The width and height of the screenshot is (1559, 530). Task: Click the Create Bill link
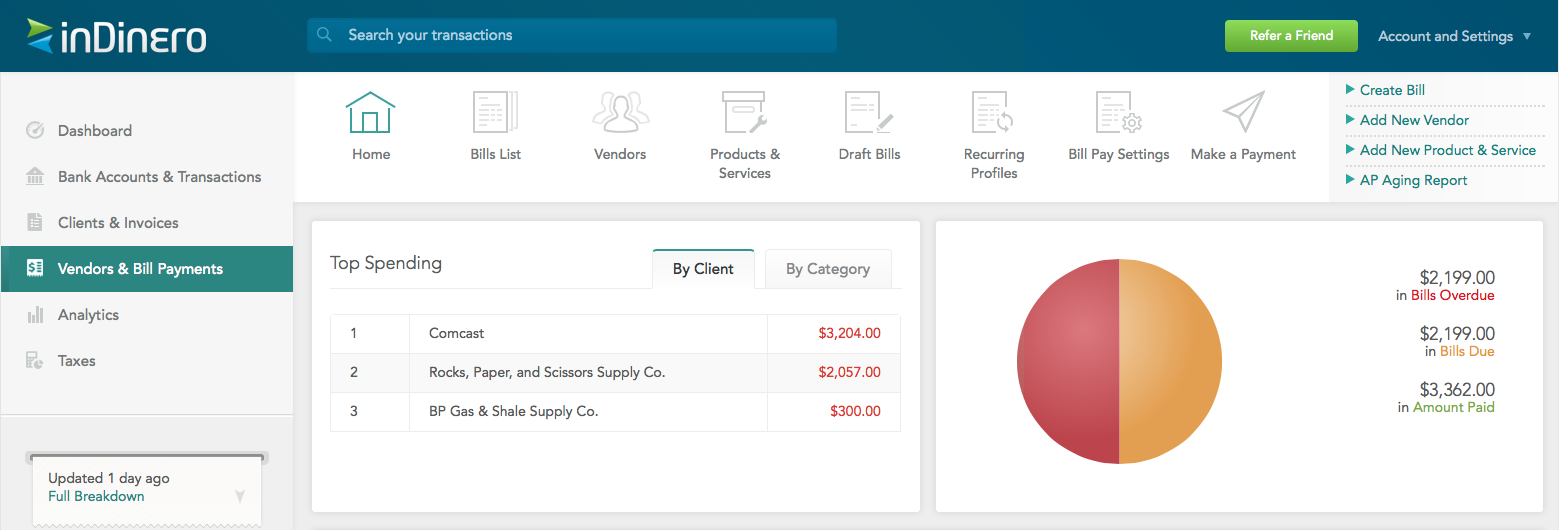click(1392, 90)
